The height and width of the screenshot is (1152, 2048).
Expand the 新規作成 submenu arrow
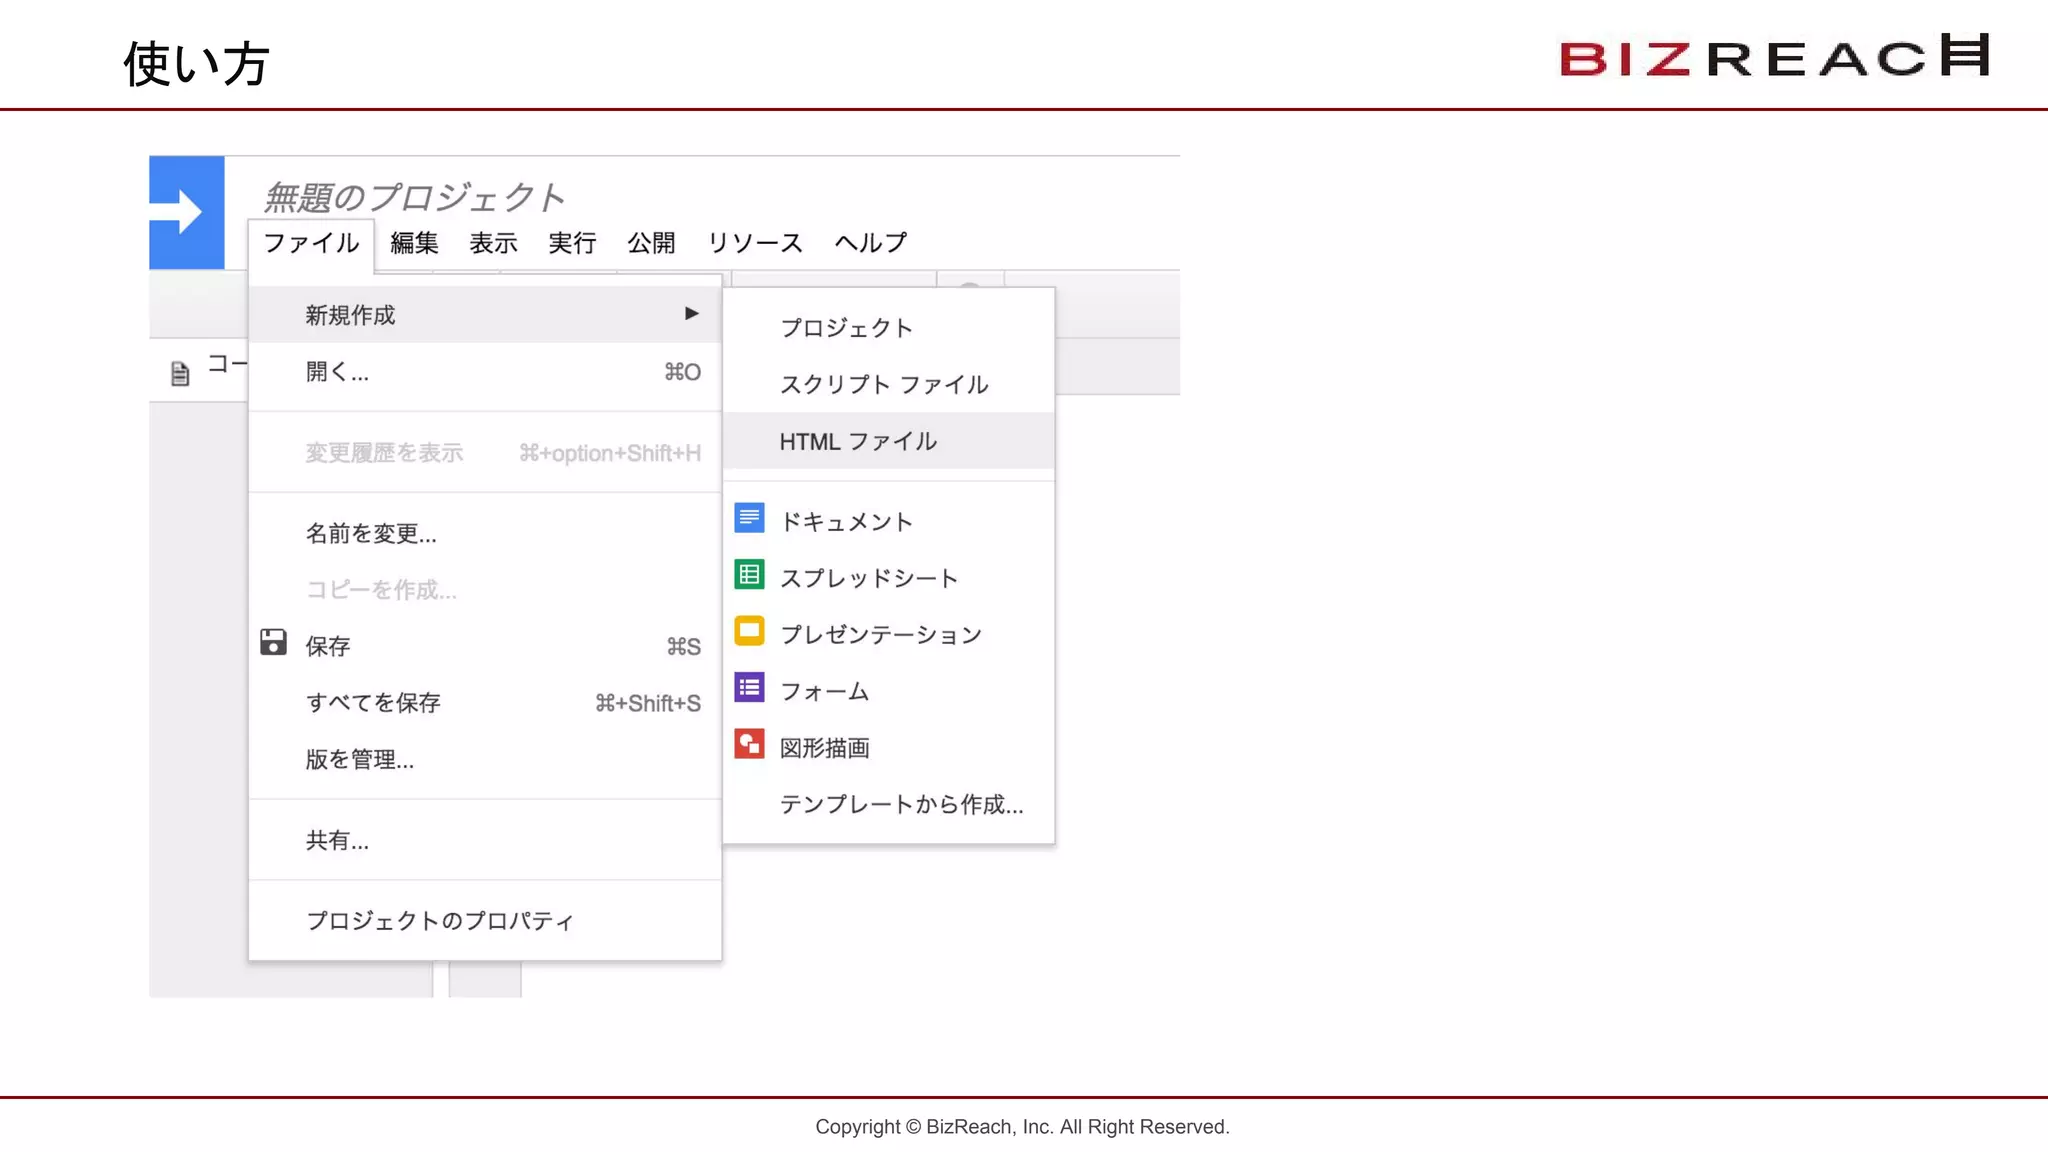point(691,314)
